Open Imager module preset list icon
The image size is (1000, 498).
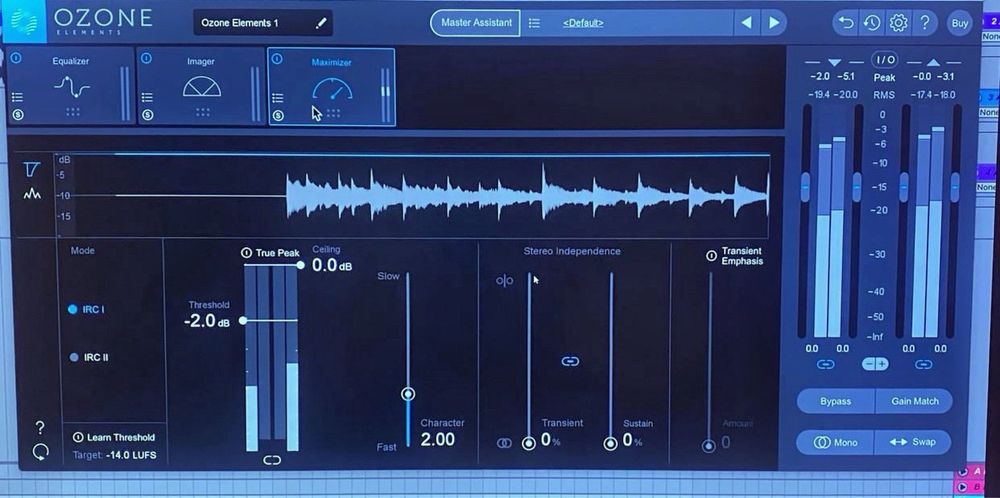click(x=147, y=98)
